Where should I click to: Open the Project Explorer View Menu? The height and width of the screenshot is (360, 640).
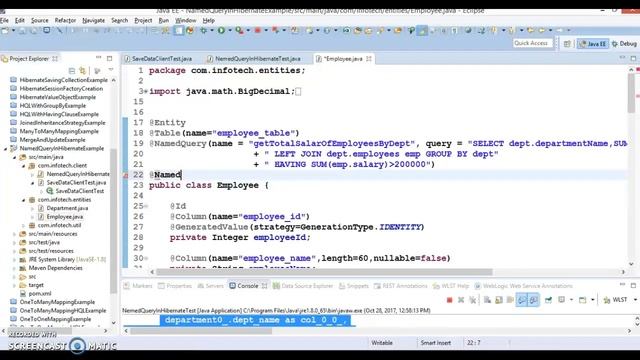(111, 70)
